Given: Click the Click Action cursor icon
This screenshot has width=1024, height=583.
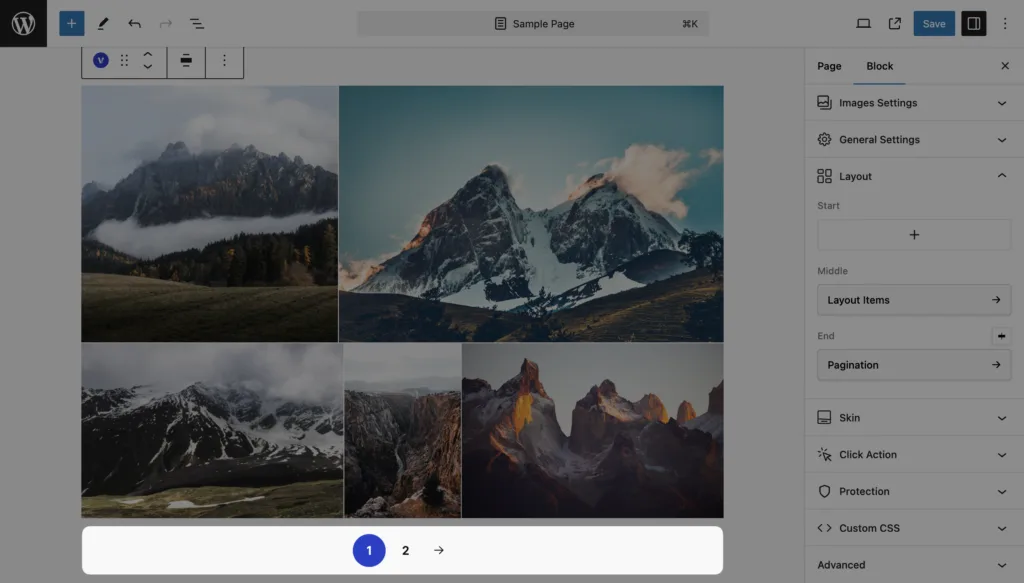Looking at the screenshot, I should [x=824, y=454].
